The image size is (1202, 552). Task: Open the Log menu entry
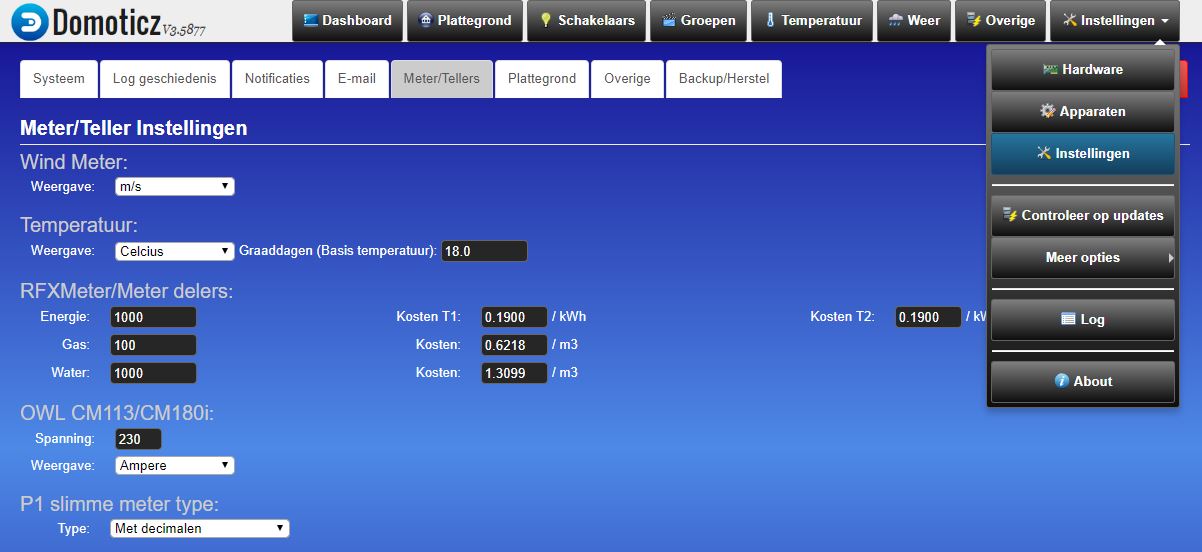coord(1082,320)
